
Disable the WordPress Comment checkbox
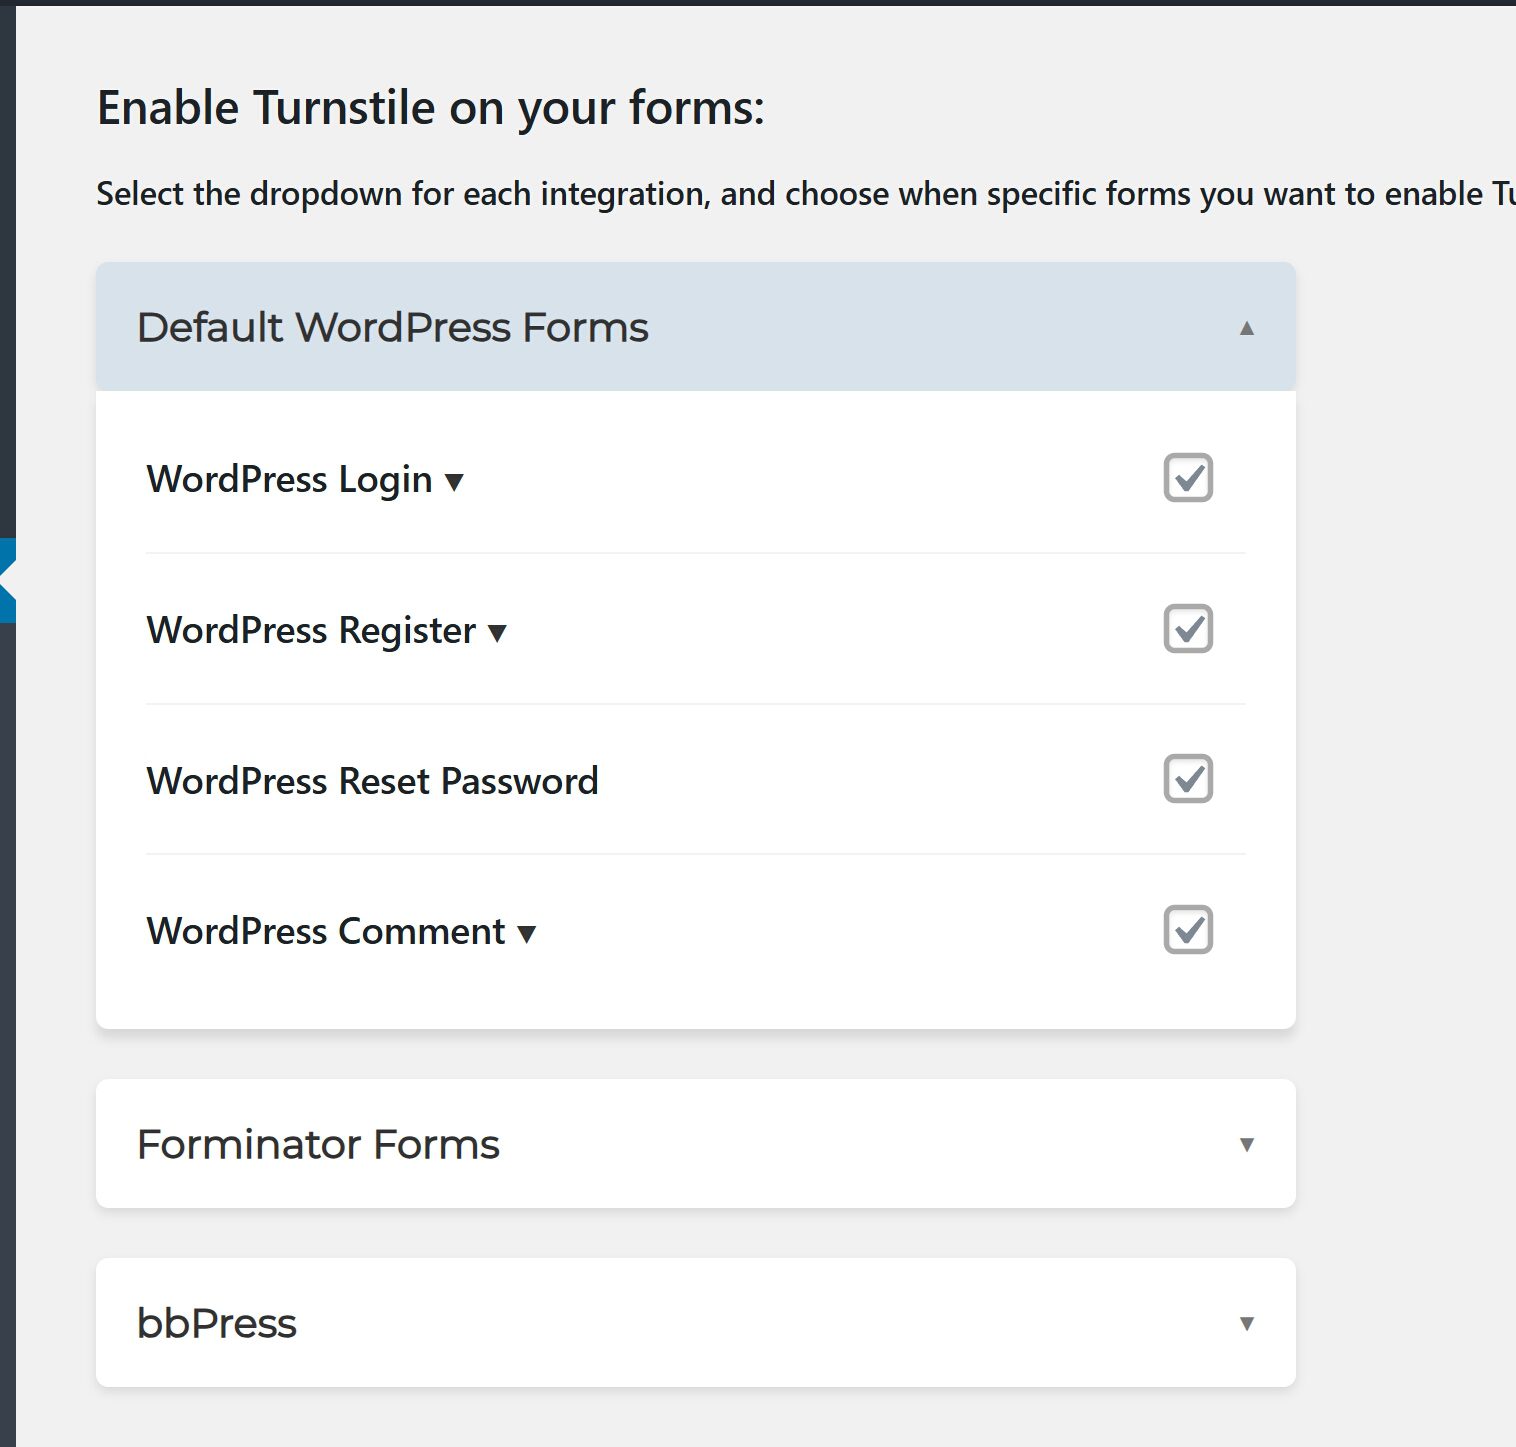[1188, 929]
